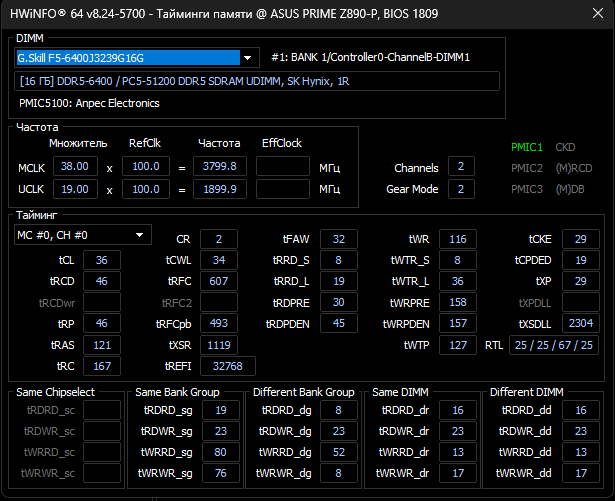
Task: Click the MCLK frequency value 3799.8
Action: [x=220, y=166]
